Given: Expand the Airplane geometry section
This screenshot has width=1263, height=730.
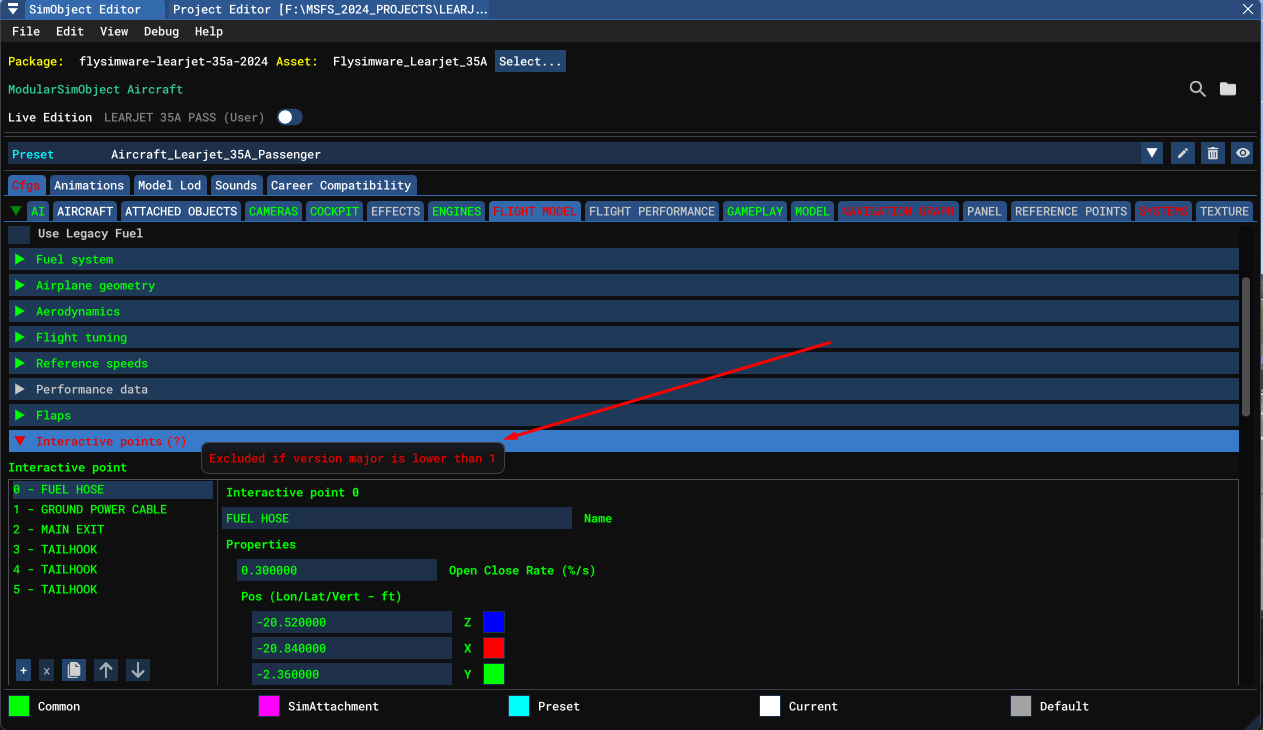Looking at the screenshot, I should click(x=623, y=285).
